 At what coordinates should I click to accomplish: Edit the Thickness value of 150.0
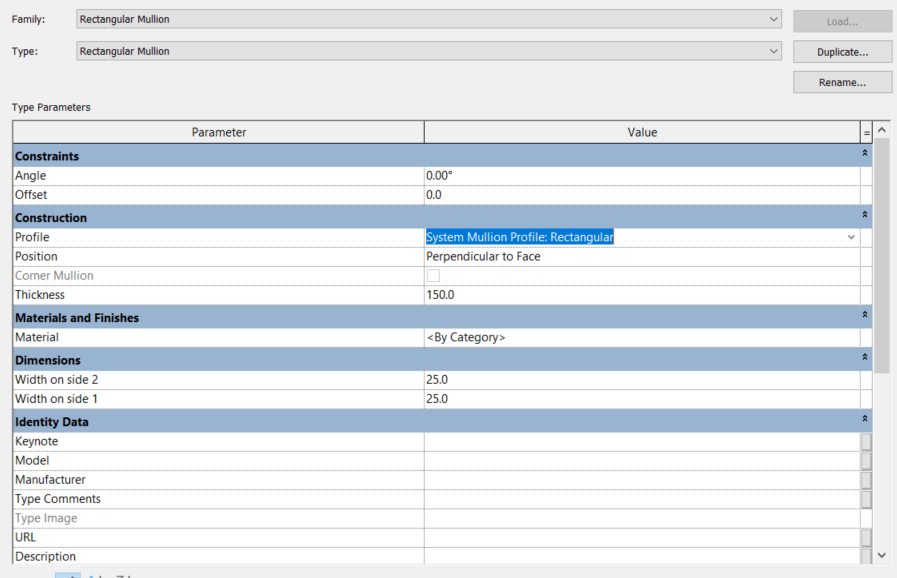[x=600, y=294]
